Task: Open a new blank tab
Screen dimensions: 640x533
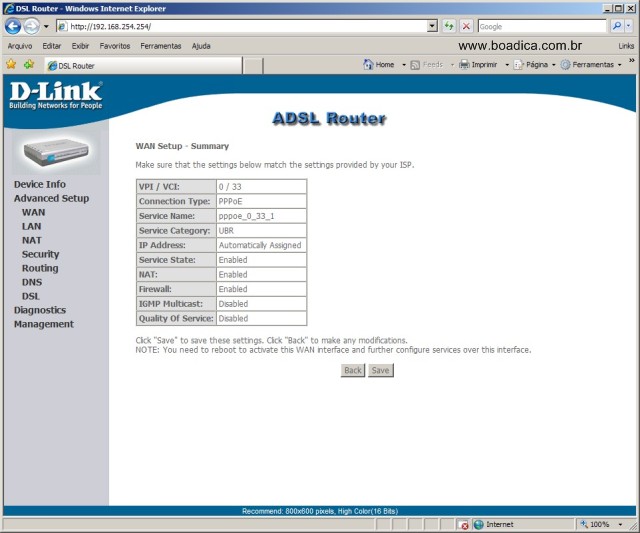Action: [253, 66]
